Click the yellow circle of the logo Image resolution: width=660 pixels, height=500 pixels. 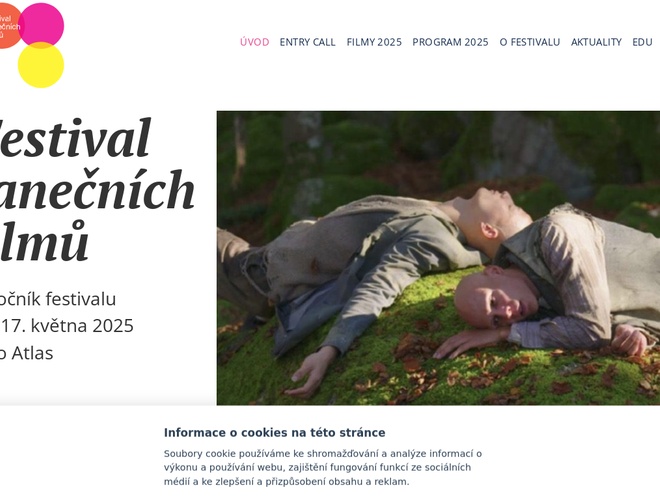[x=41, y=65]
